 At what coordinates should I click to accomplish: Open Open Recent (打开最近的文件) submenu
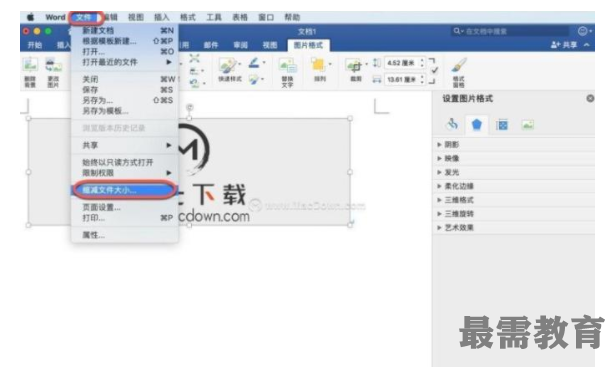coord(125,62)
